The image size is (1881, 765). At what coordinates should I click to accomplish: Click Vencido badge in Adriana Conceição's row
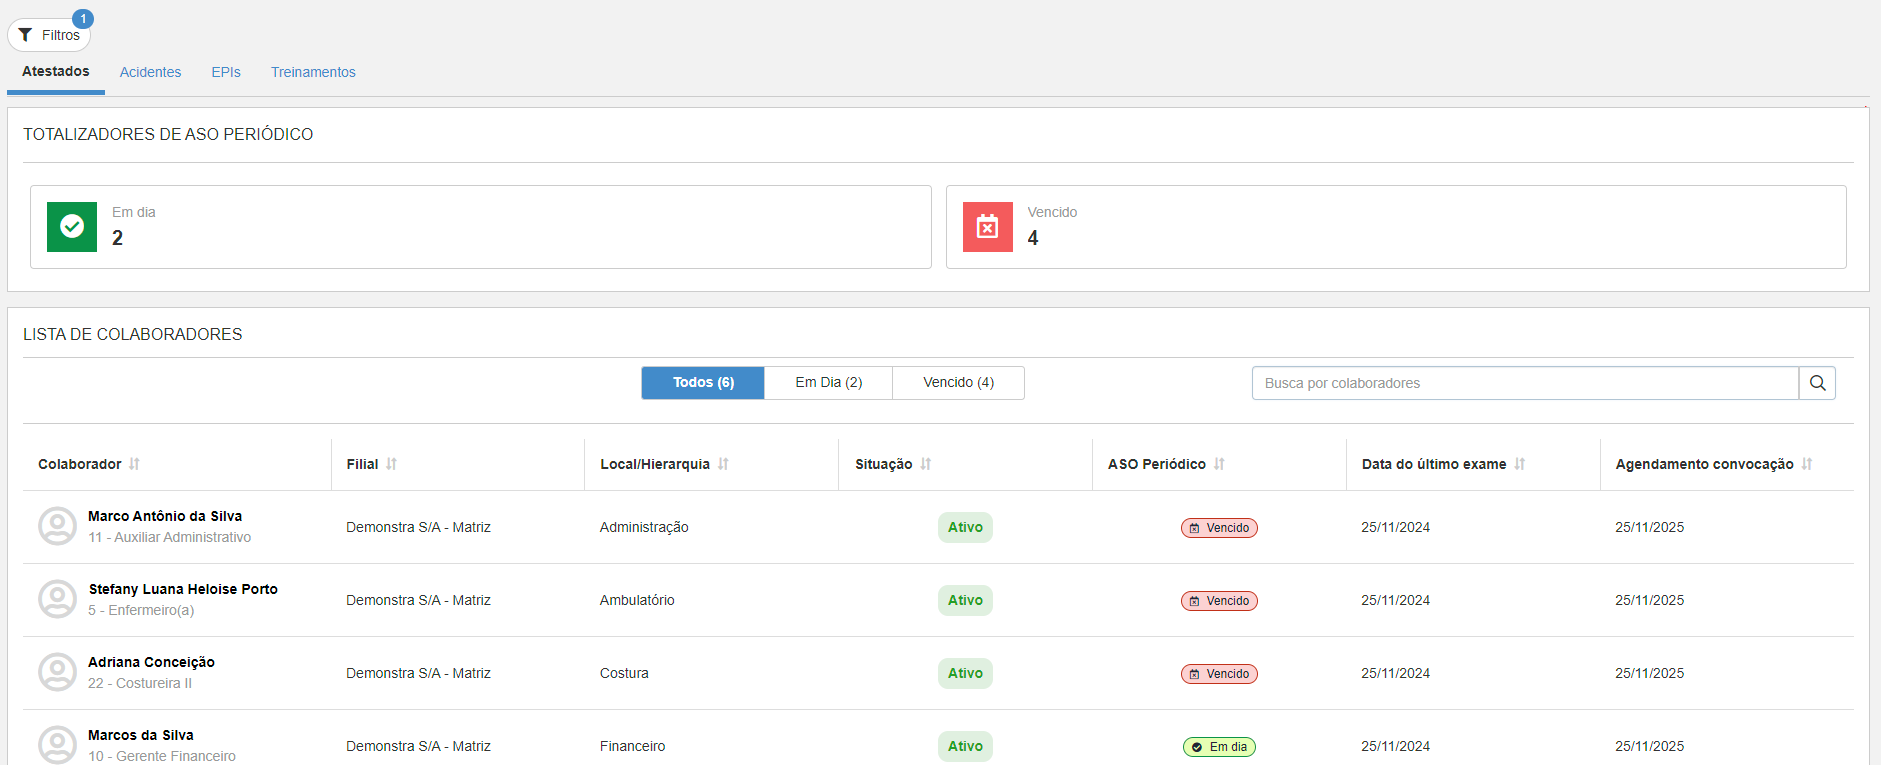[x=1219, y=674]
